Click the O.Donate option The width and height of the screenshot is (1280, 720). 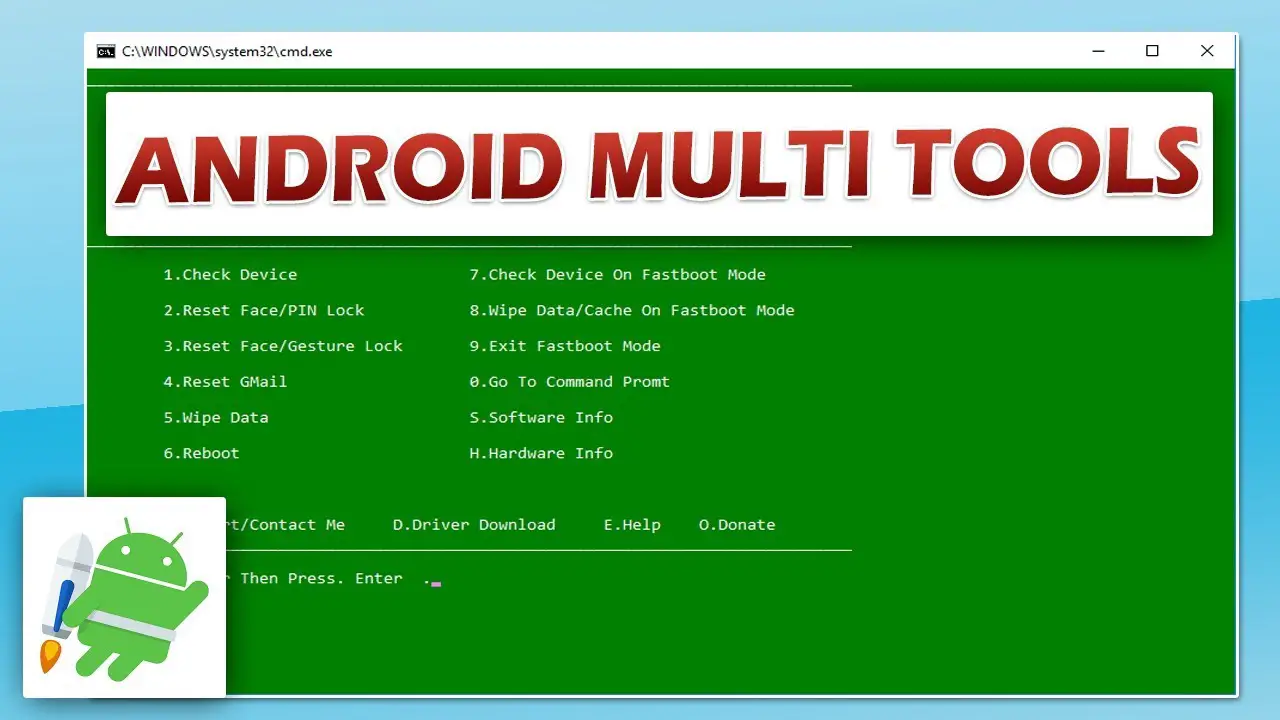(x=737, y=525)
